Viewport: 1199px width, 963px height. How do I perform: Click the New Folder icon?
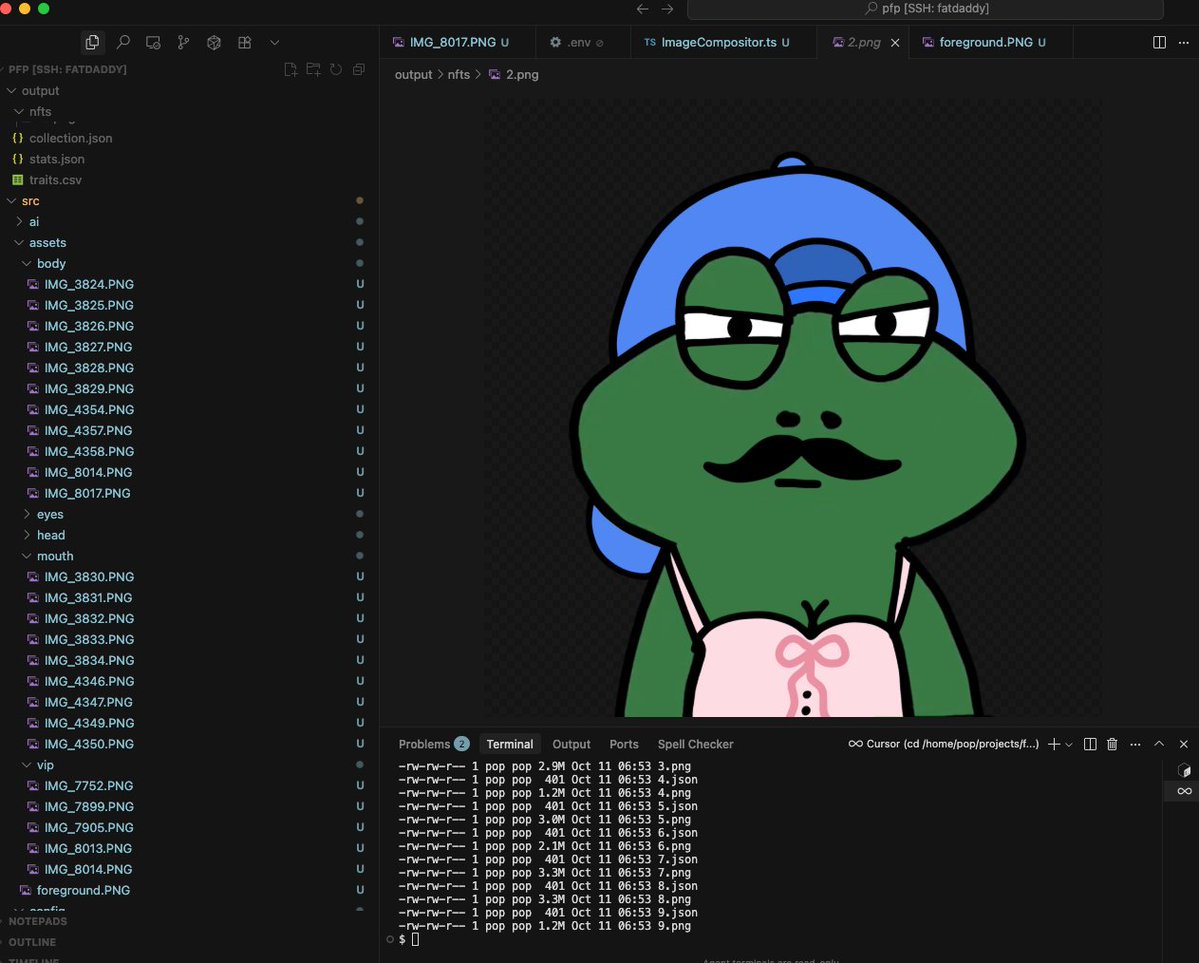click(x=314, y=70)
